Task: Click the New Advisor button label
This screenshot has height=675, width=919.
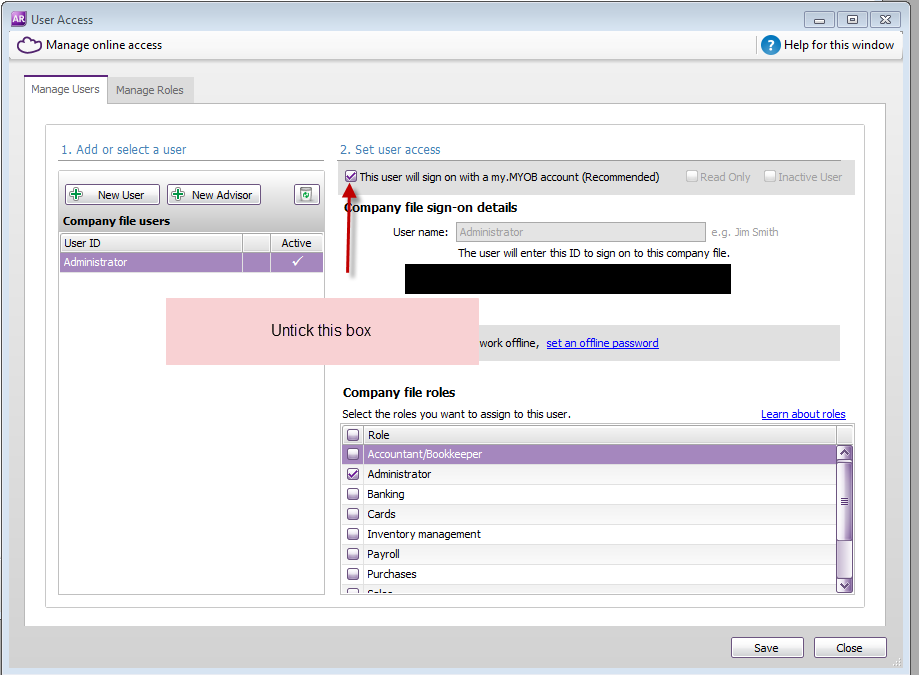Action: click(222, 195)
